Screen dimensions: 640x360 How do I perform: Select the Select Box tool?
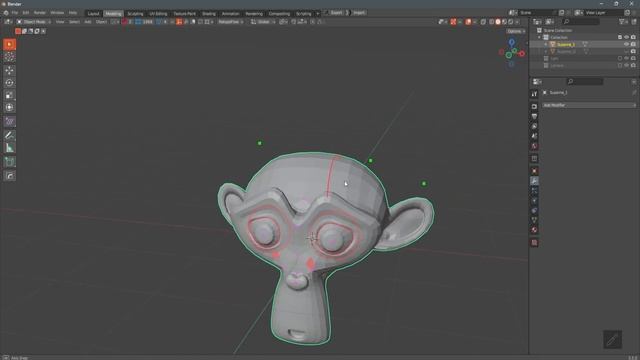coord(9,44)
